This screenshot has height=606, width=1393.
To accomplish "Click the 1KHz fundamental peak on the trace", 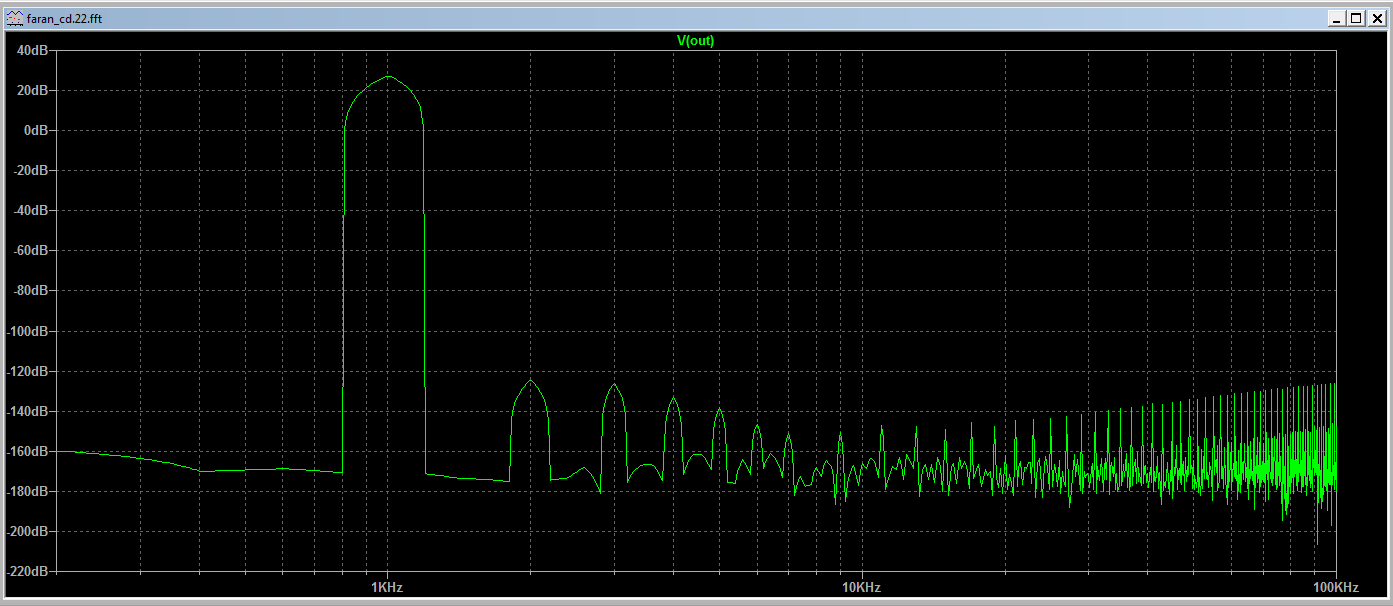I will pyautogui.click(x=388, y=76).
